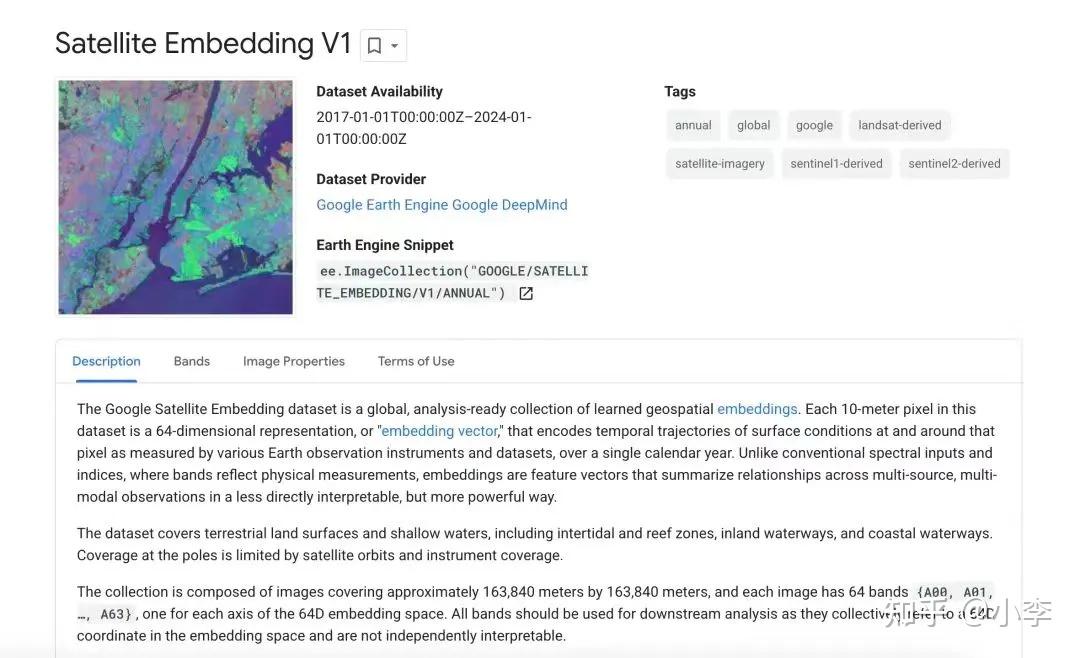This screenshot has height=658, width=1080.
Task: Click the landsat-derived tag
Action: 899,125
